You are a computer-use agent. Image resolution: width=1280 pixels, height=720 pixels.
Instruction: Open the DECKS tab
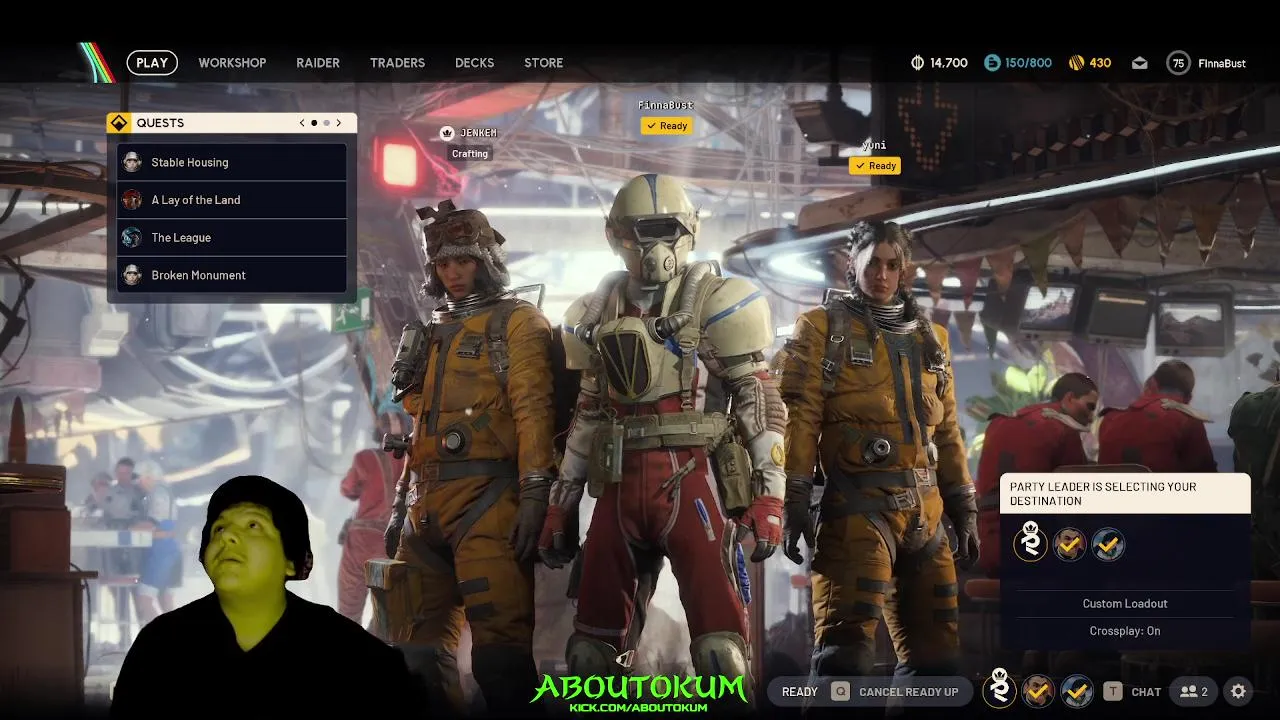pos(474,62)
